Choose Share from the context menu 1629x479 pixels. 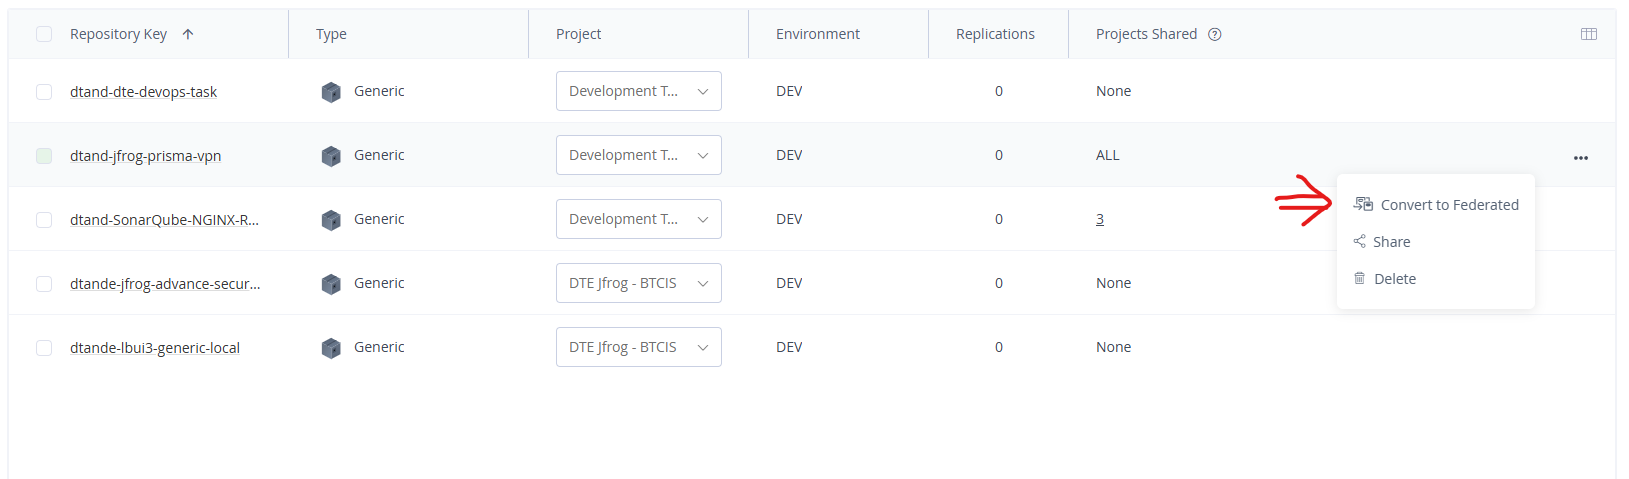pyautogui.click(x=1436, y=242)
